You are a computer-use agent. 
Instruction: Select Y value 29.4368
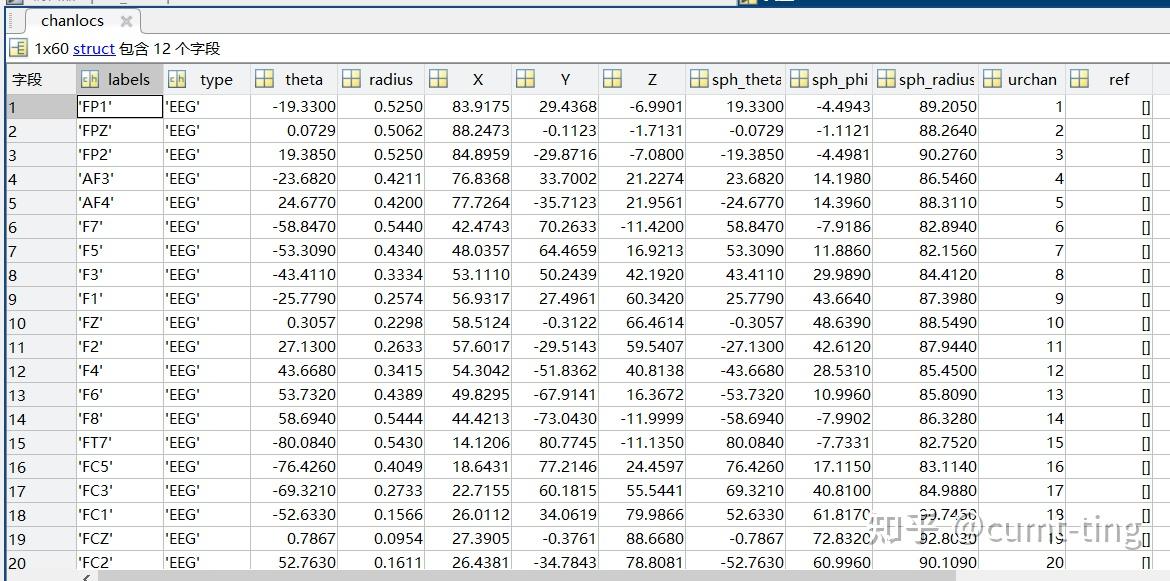click(555, 107)
